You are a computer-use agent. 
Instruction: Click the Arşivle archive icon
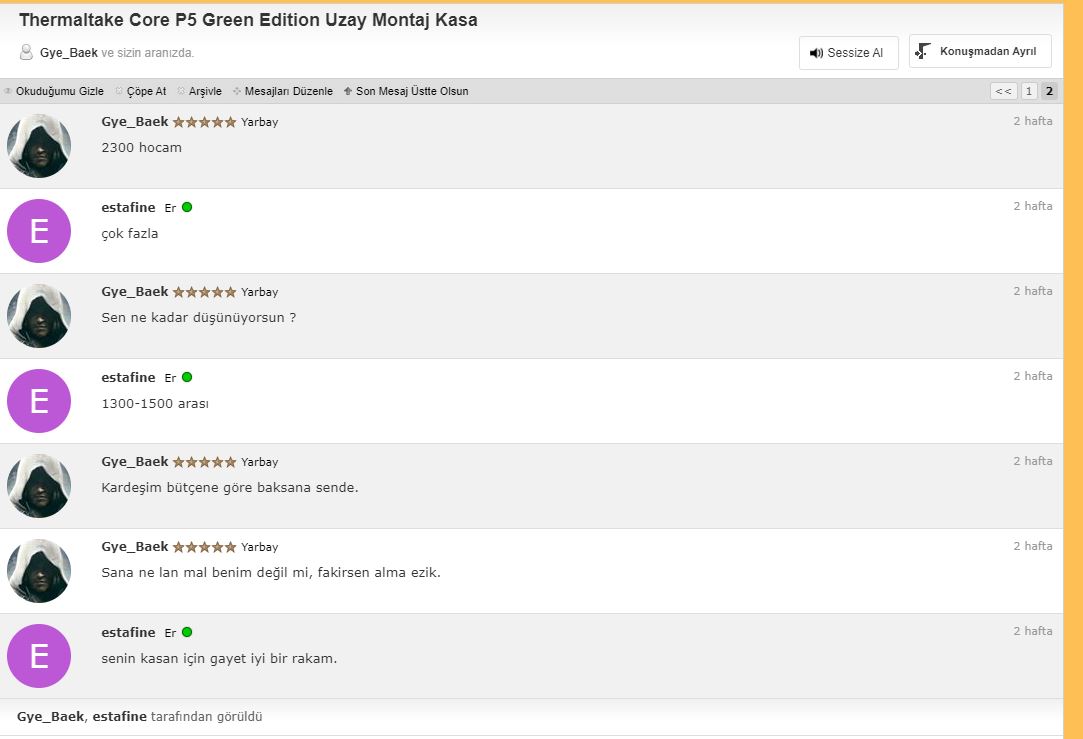(x=181, y=91)
